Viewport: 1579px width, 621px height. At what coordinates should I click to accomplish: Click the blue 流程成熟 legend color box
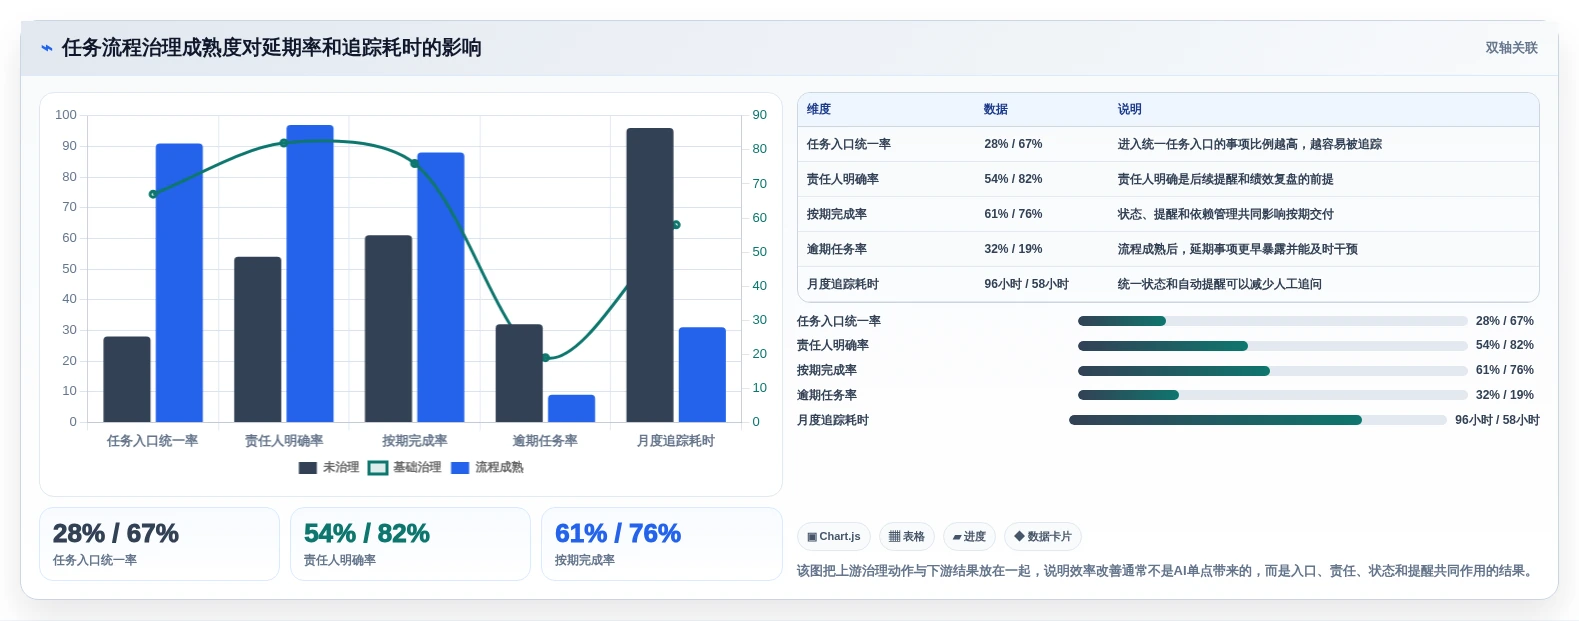click(460, 468)
